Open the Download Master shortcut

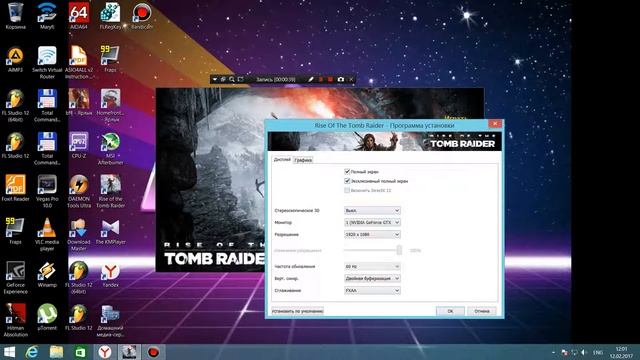(79, 234)
